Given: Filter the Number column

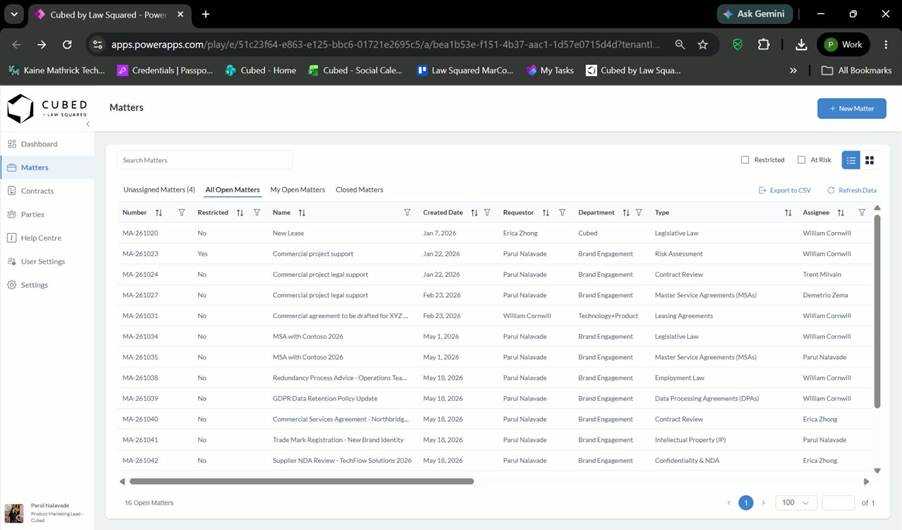Looking at the screenshot, I should click(x=182, y=213).
